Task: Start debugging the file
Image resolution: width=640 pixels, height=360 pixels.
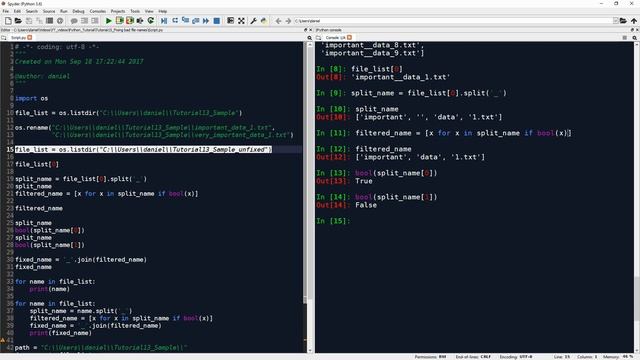Action: pyautogui.click(x=164, y=20)
